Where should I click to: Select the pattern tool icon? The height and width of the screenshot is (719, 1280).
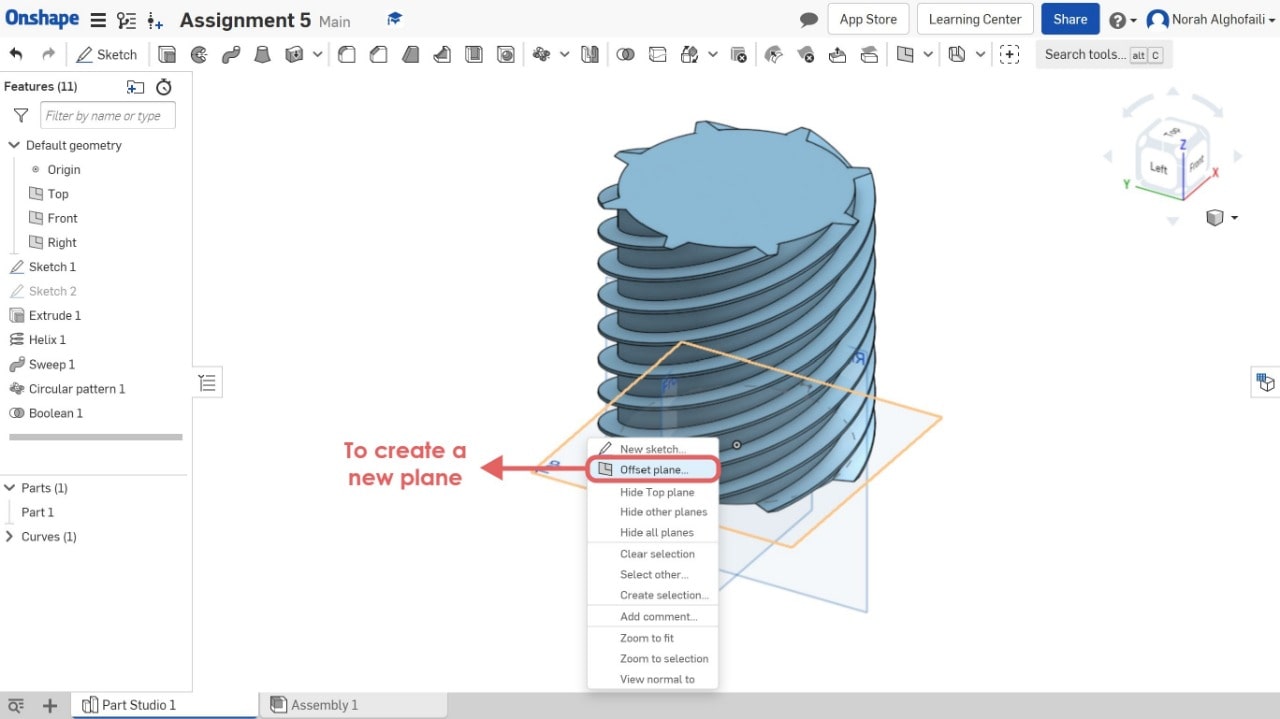542,55
